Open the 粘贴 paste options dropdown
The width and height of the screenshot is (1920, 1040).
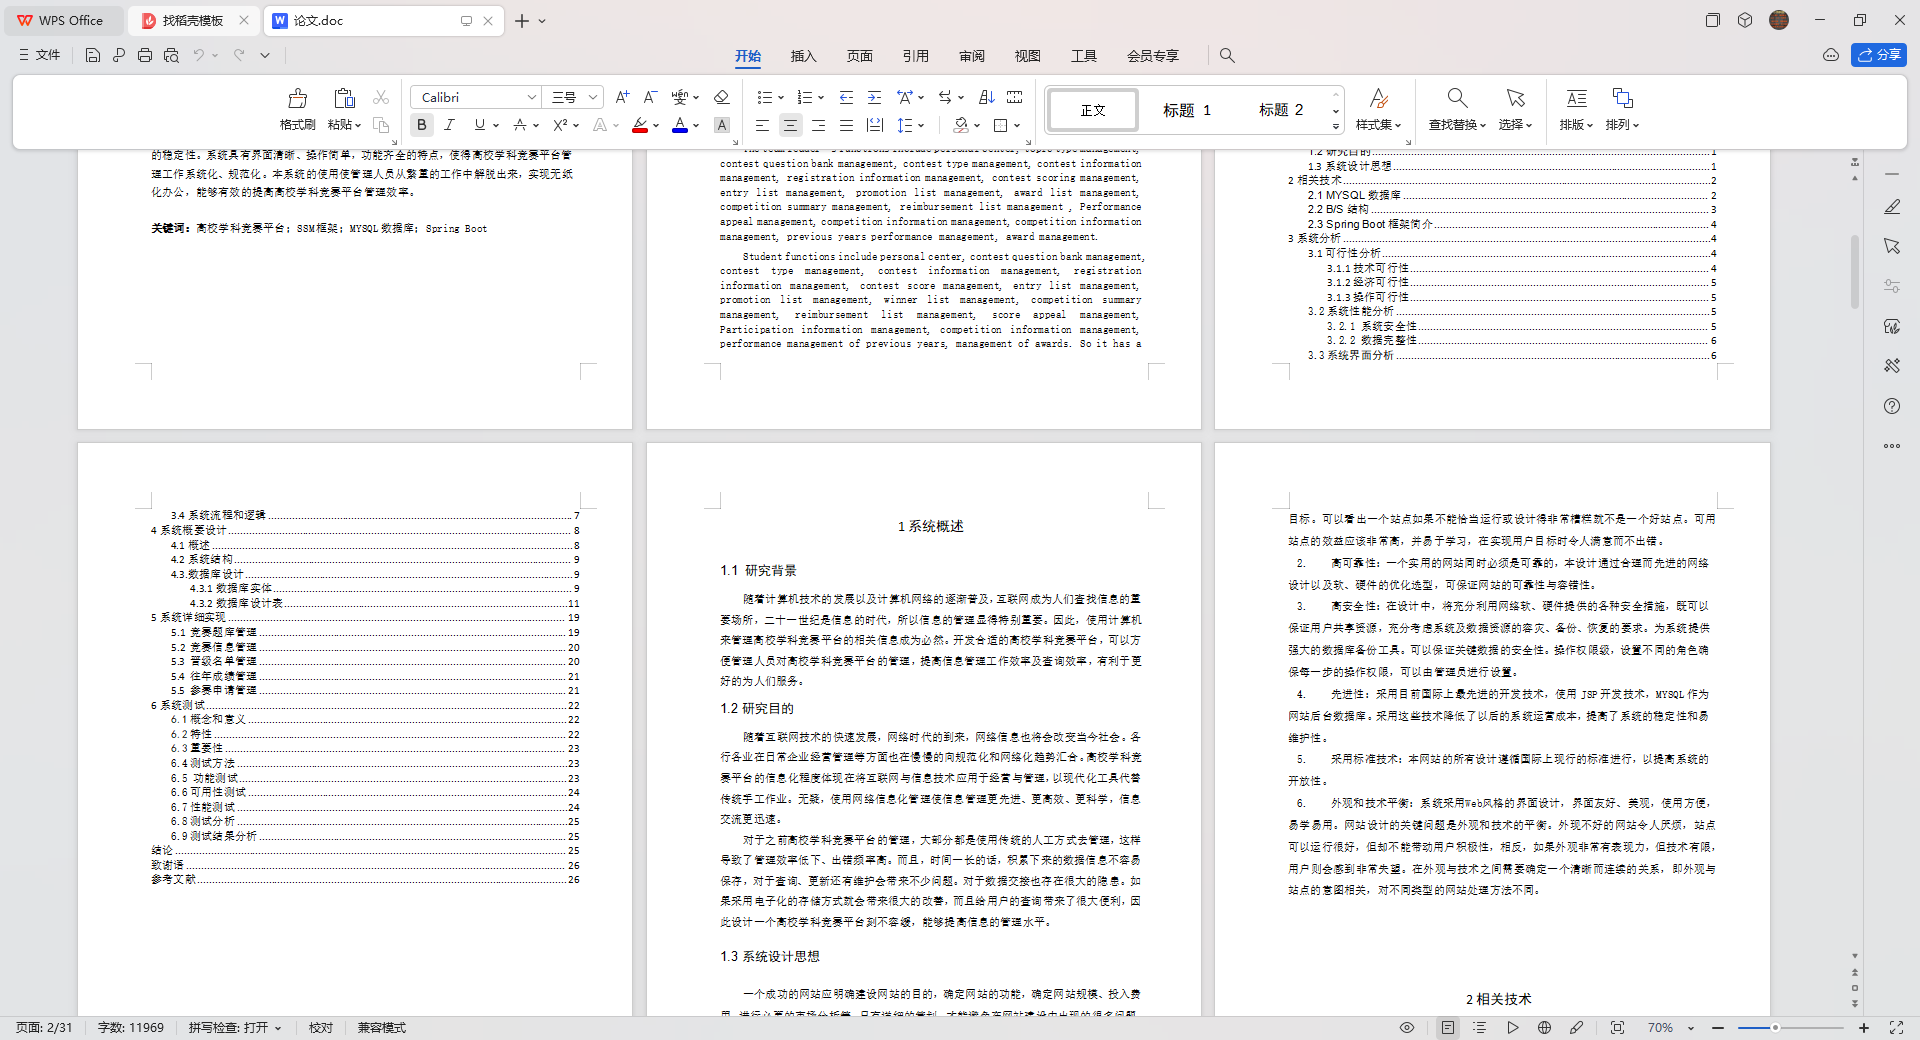click(345, 125)
